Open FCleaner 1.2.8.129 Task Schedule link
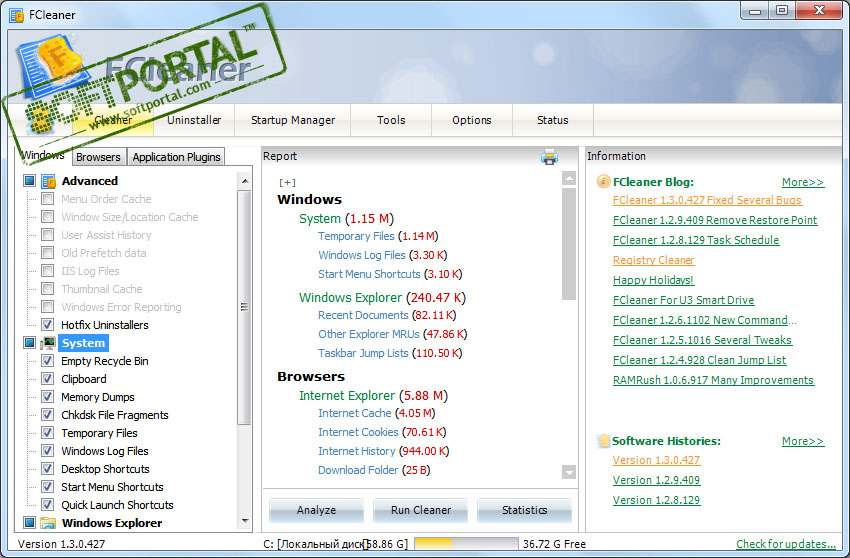 pos(696,240)
